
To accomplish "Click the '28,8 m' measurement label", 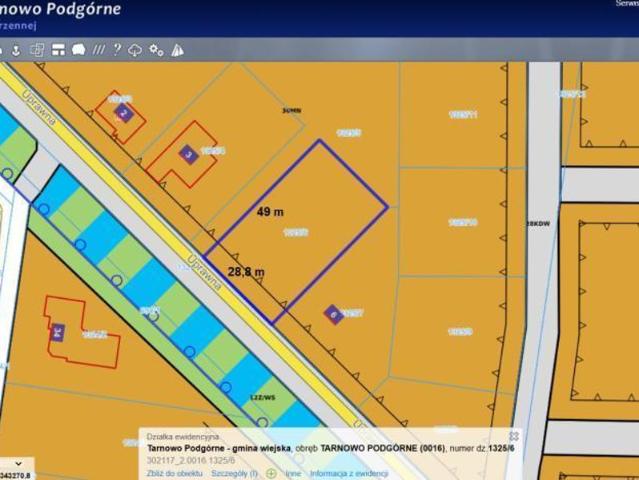I will (246, 271).
